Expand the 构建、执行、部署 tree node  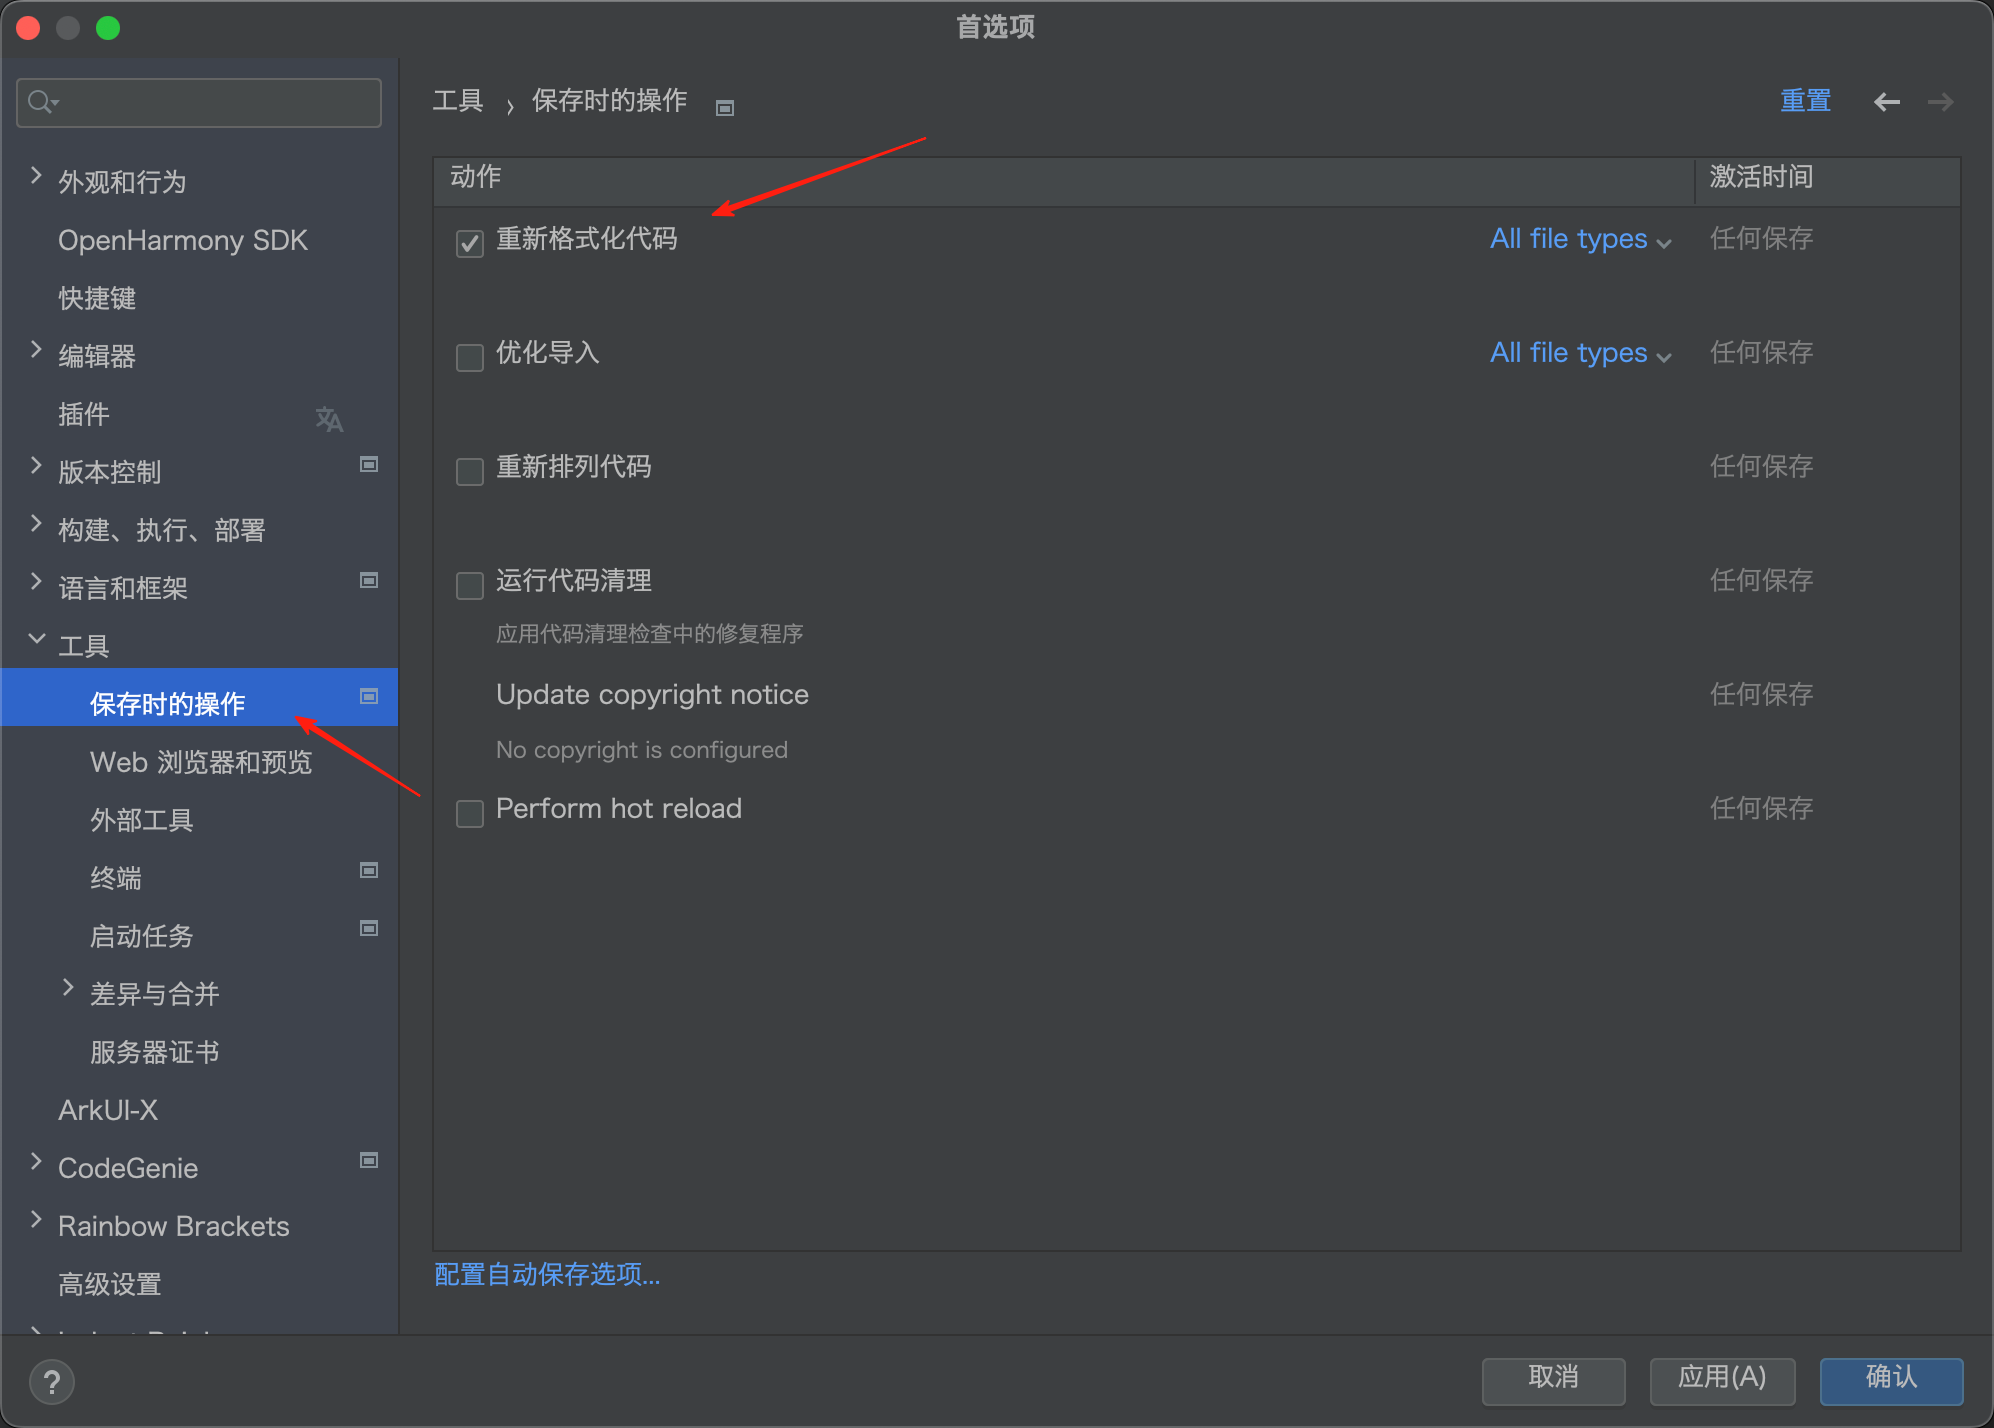pyautogui.click(x=36, y=524)
